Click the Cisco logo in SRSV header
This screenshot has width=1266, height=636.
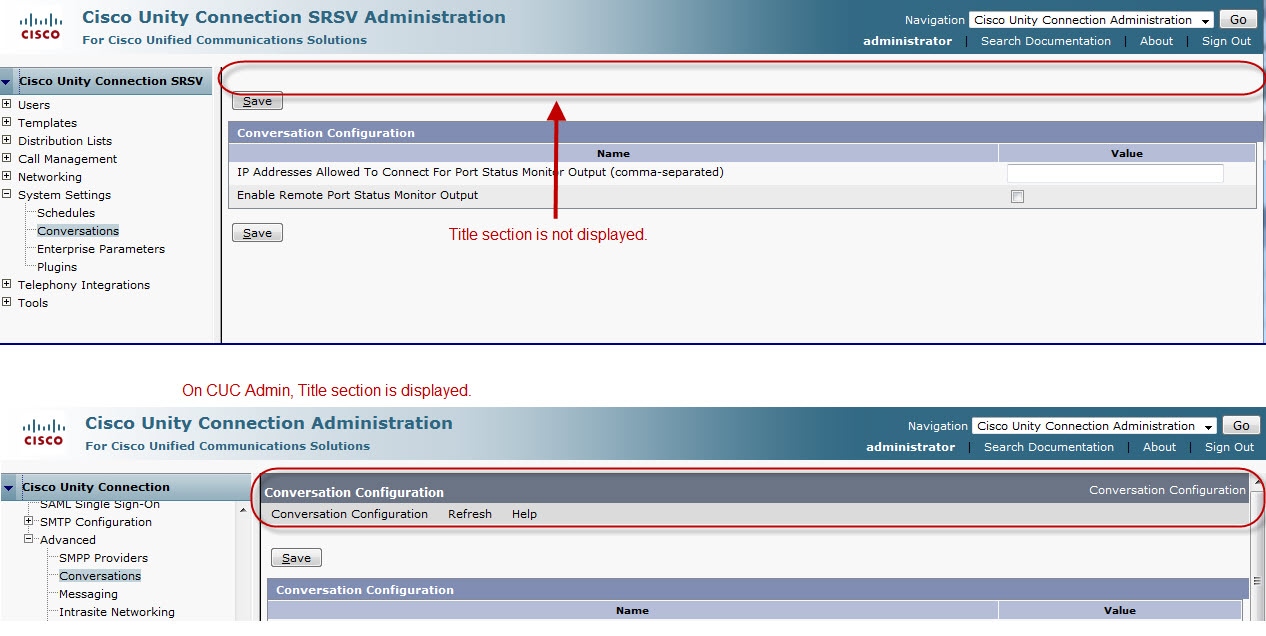pos(41,26)
